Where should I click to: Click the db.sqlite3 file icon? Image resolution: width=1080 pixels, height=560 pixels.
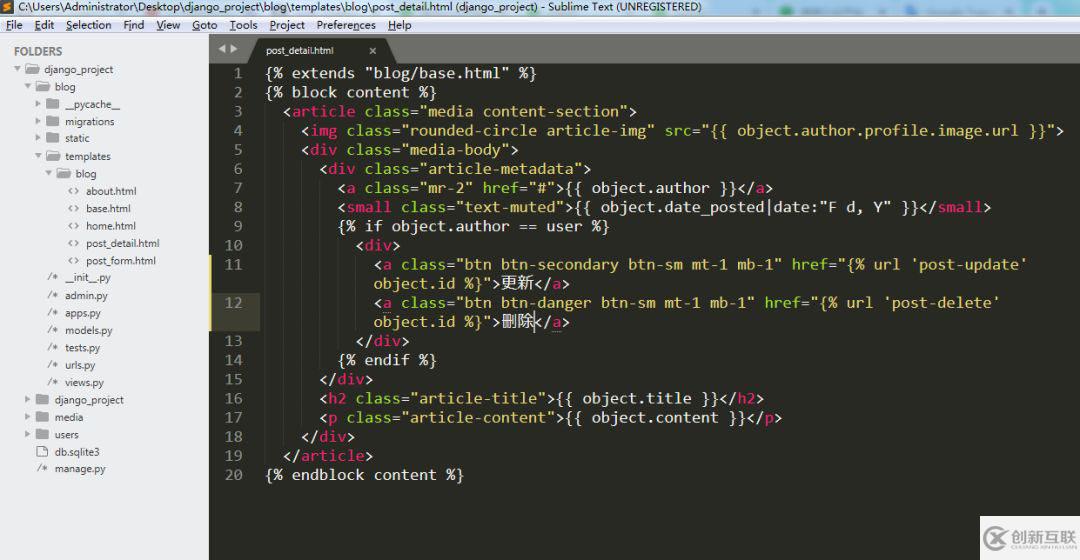[41, 451]
